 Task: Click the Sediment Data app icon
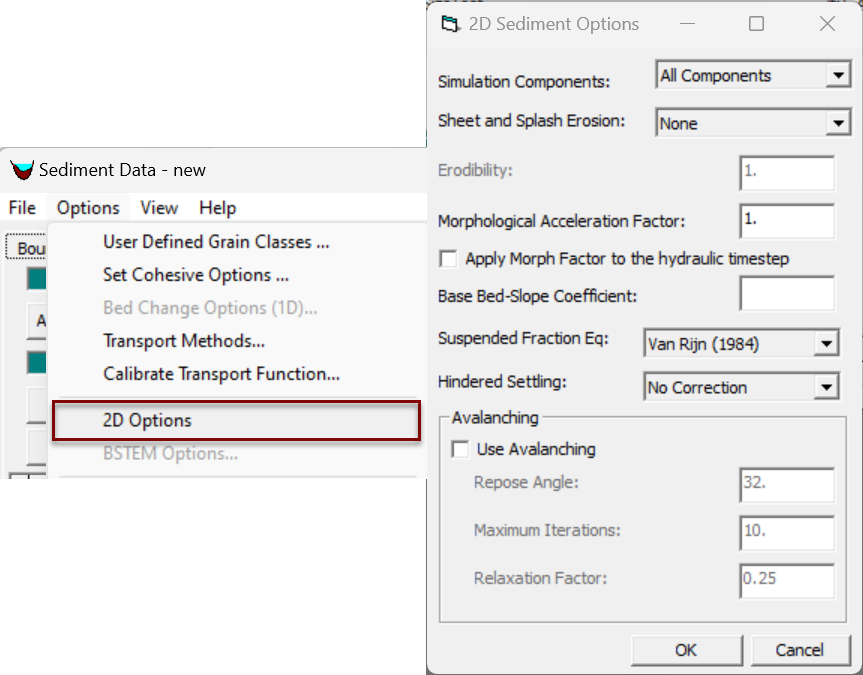pos(22,170)
